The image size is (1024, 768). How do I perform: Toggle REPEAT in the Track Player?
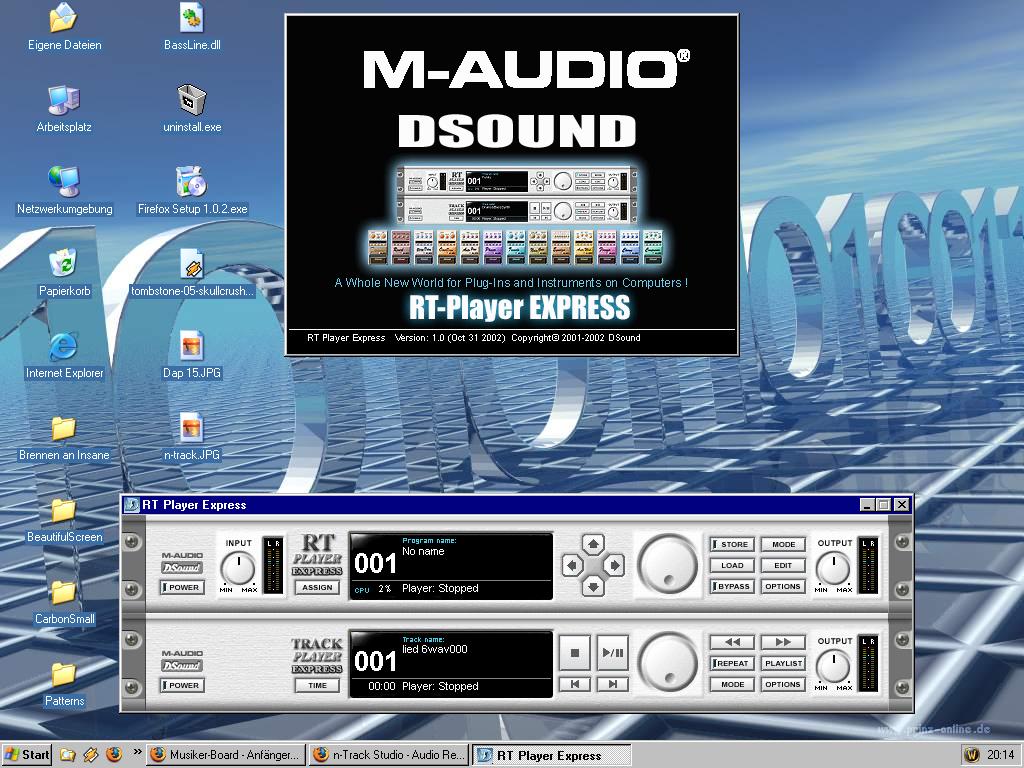(x=732, y=664)
